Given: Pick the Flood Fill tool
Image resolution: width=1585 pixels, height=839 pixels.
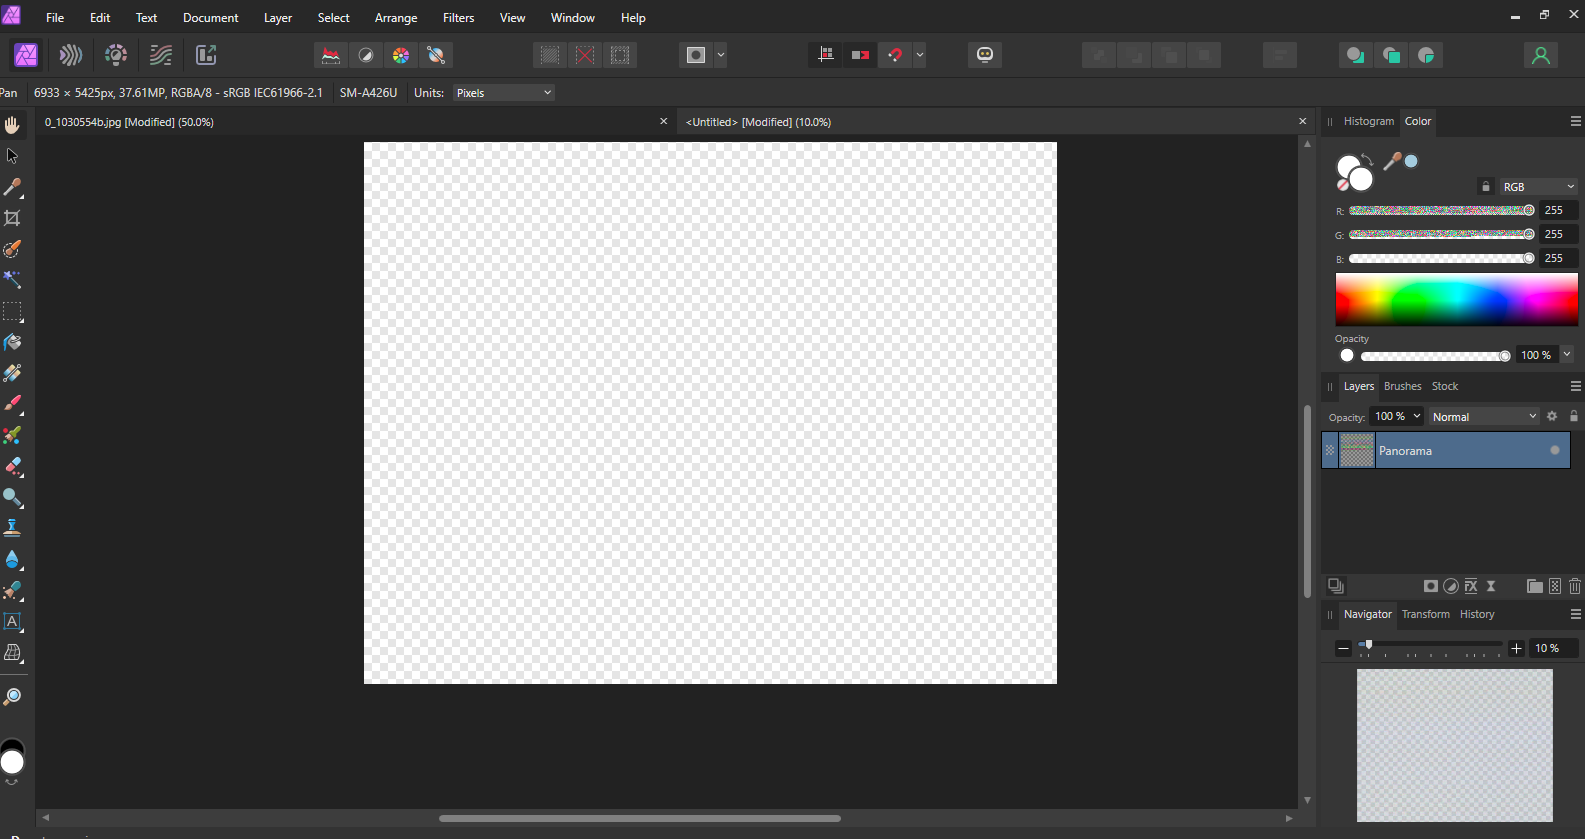Looking at the screenshot, I should click(12, 342).
